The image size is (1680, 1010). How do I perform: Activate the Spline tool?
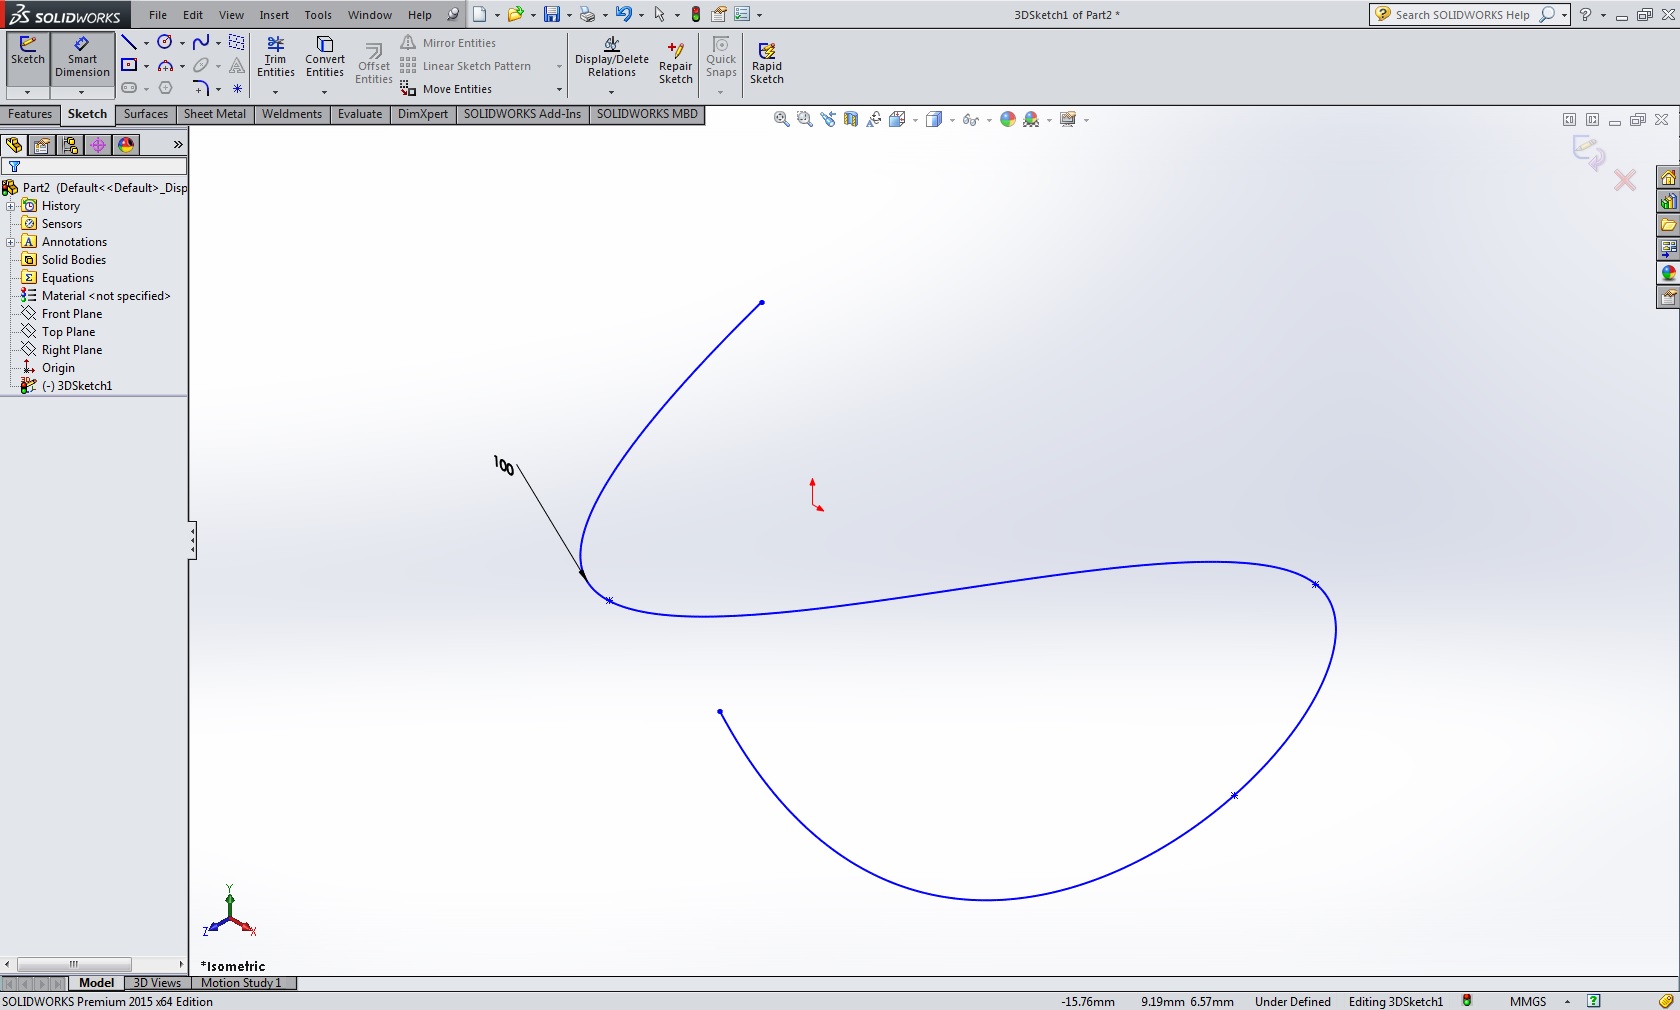tap(201, 42)
